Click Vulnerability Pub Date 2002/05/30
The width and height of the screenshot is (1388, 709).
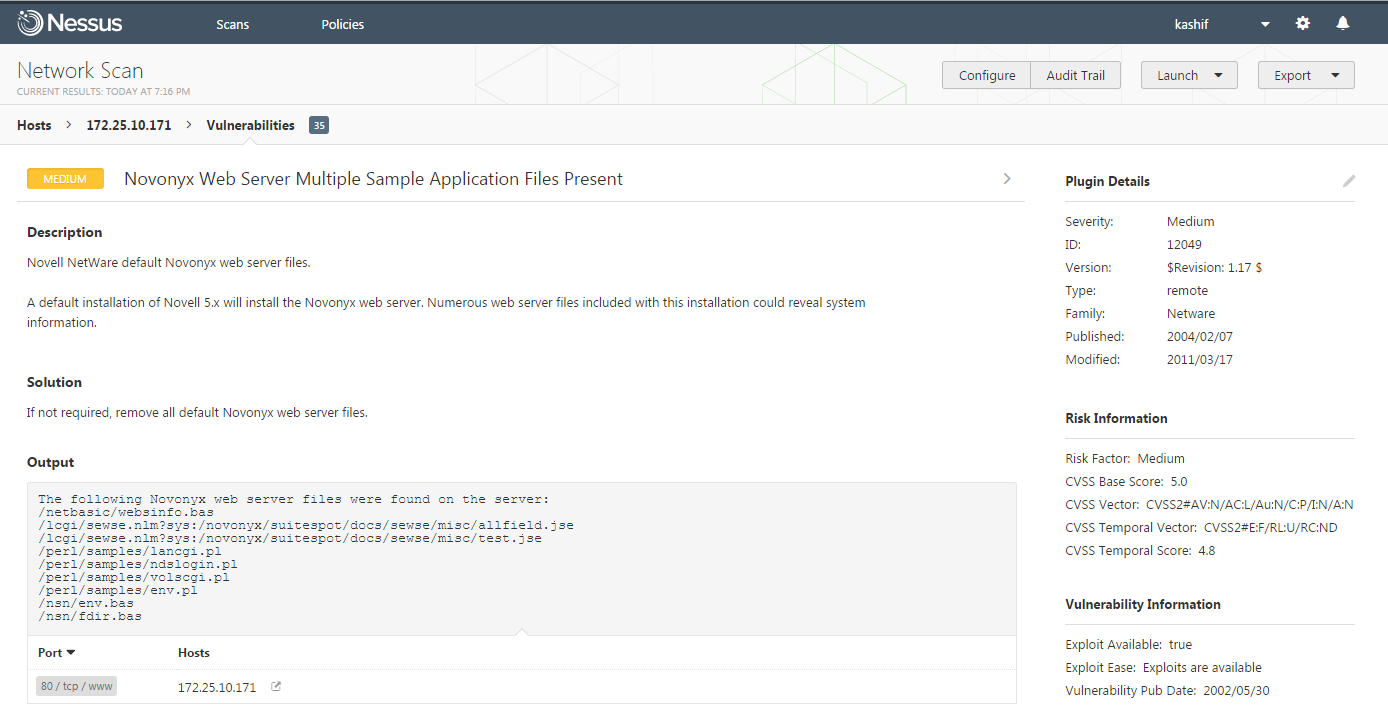click(1237, 690)
